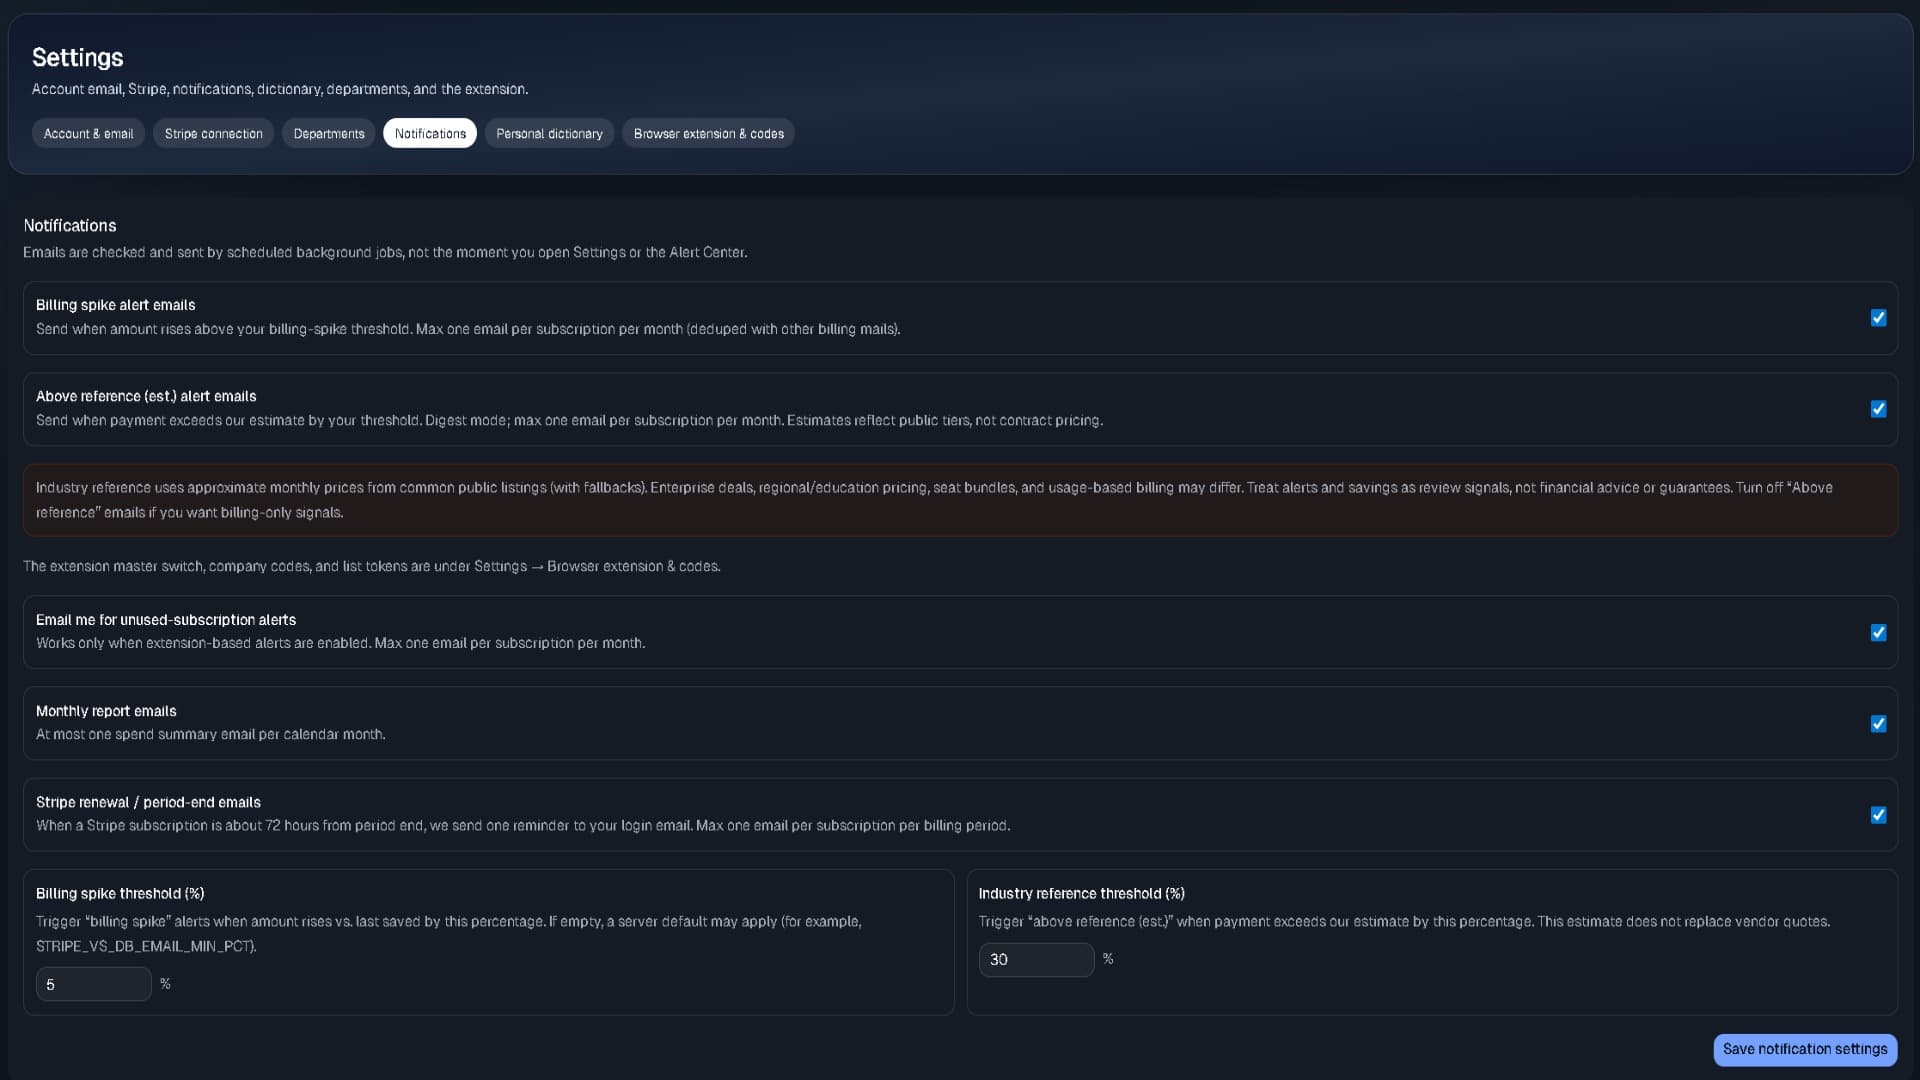1920x1080 pixels.
Task: Select the Notifications tab
Action: coord(430,133)
